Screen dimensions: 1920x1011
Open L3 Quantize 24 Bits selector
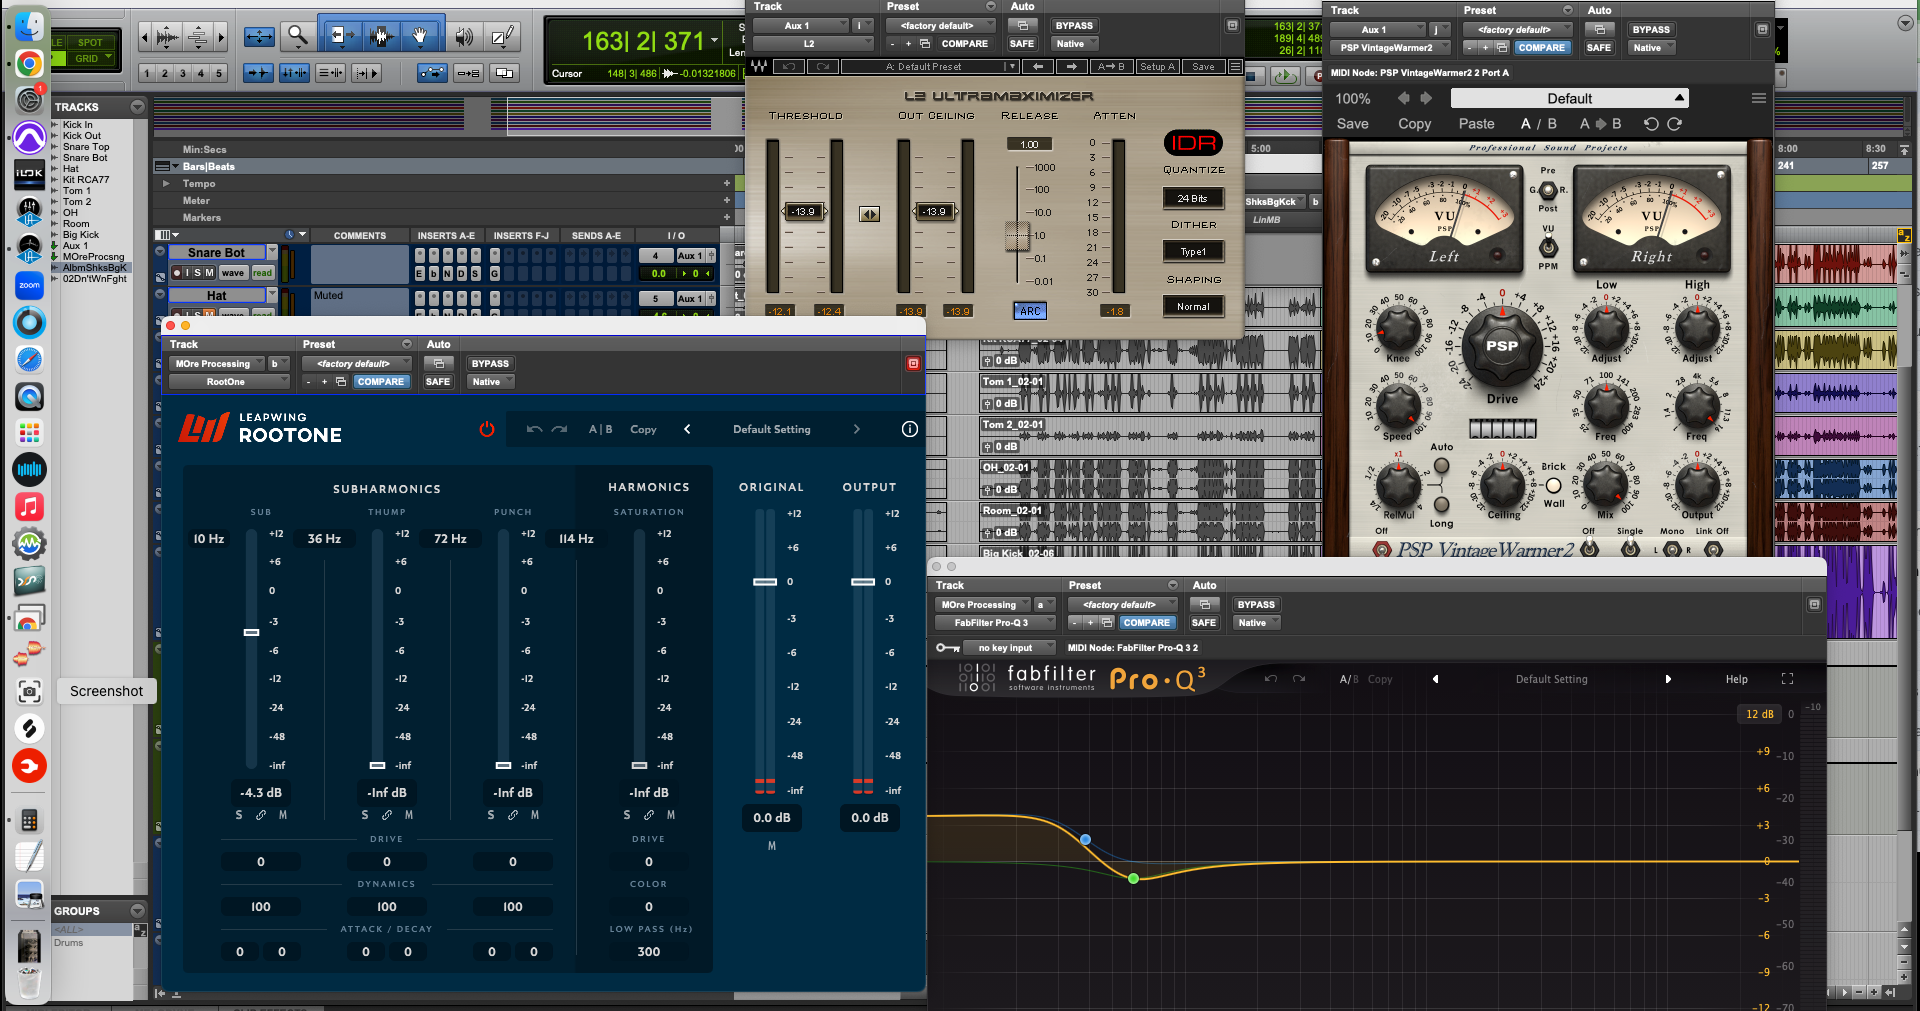click(x=1193, y=199)
